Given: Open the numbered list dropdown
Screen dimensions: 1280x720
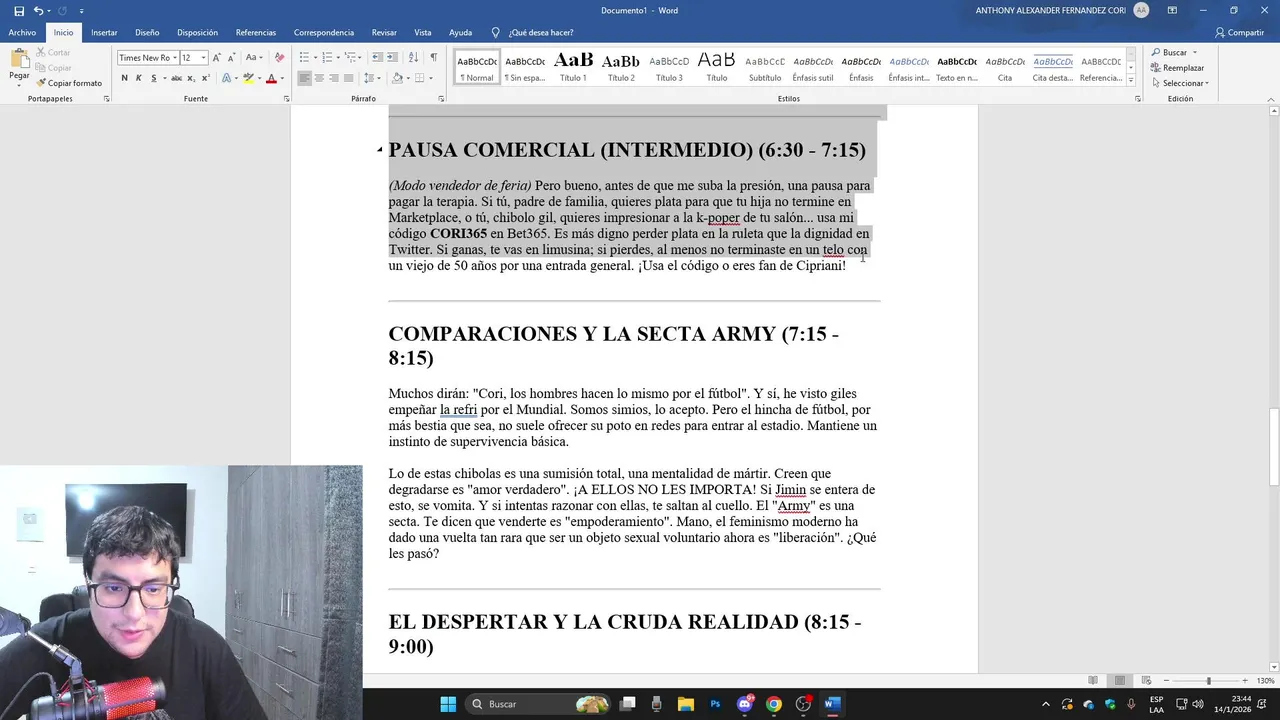Looking at the screenshot, I should point(339,57).
